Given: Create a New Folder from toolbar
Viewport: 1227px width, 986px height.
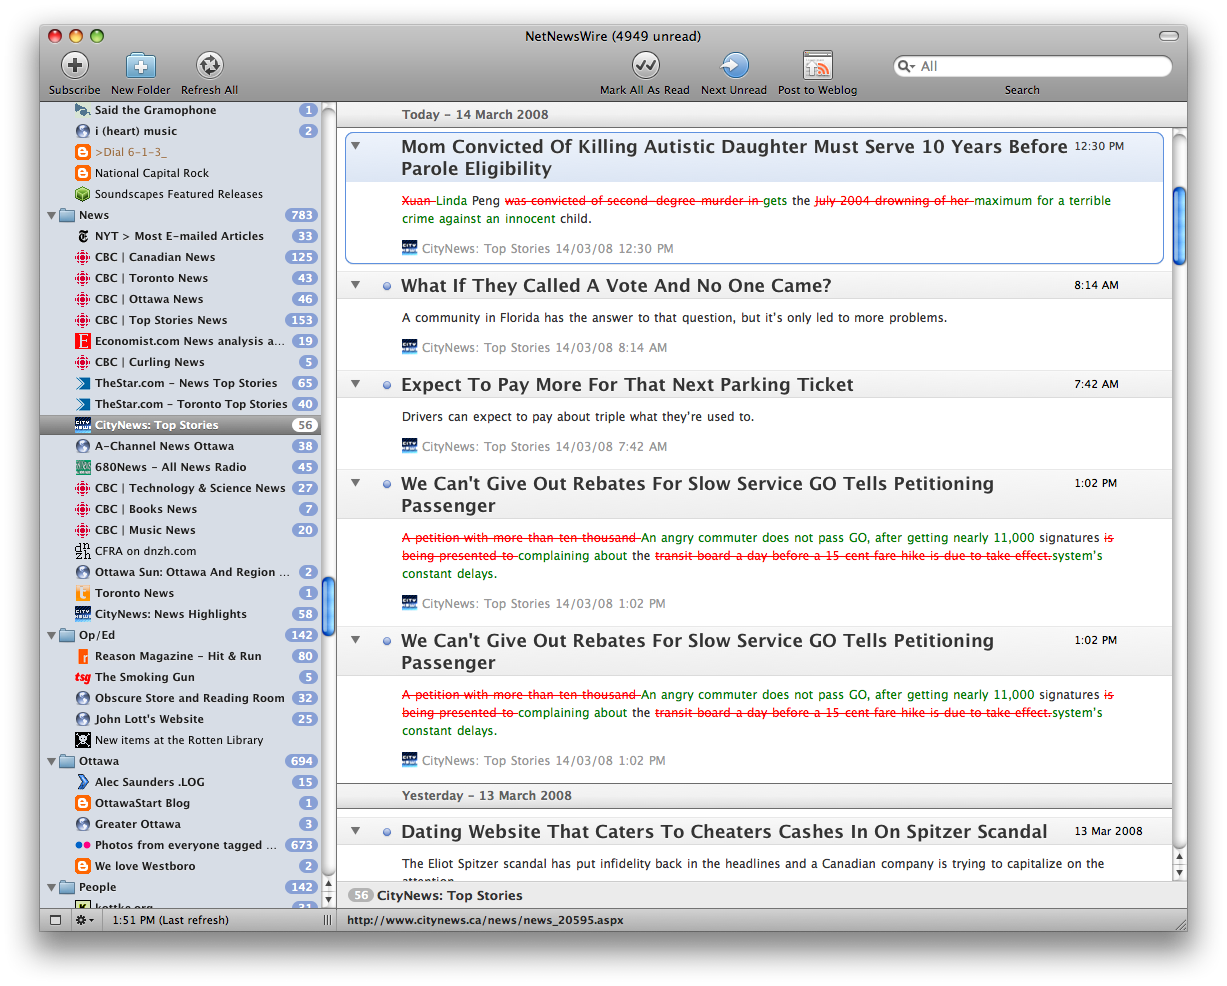Looking at the screenshot, I should pyautogui.click(x=141, y=66).
